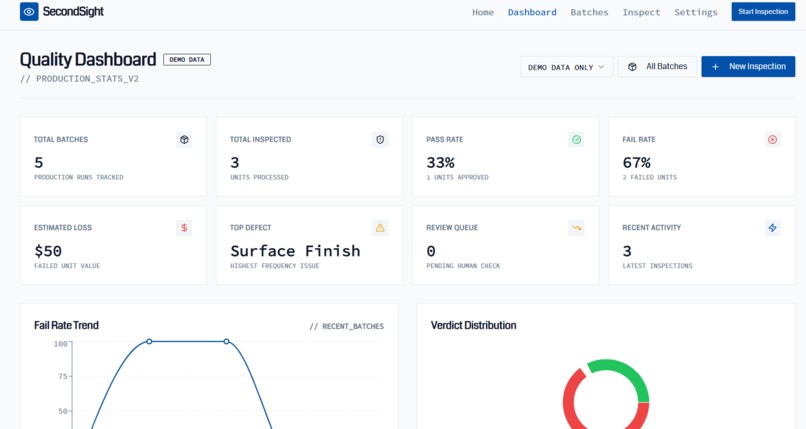The height and width of the screenshot is (429, 806).
Task: Click the Review Queue trending-down icon
Action: 576,228
